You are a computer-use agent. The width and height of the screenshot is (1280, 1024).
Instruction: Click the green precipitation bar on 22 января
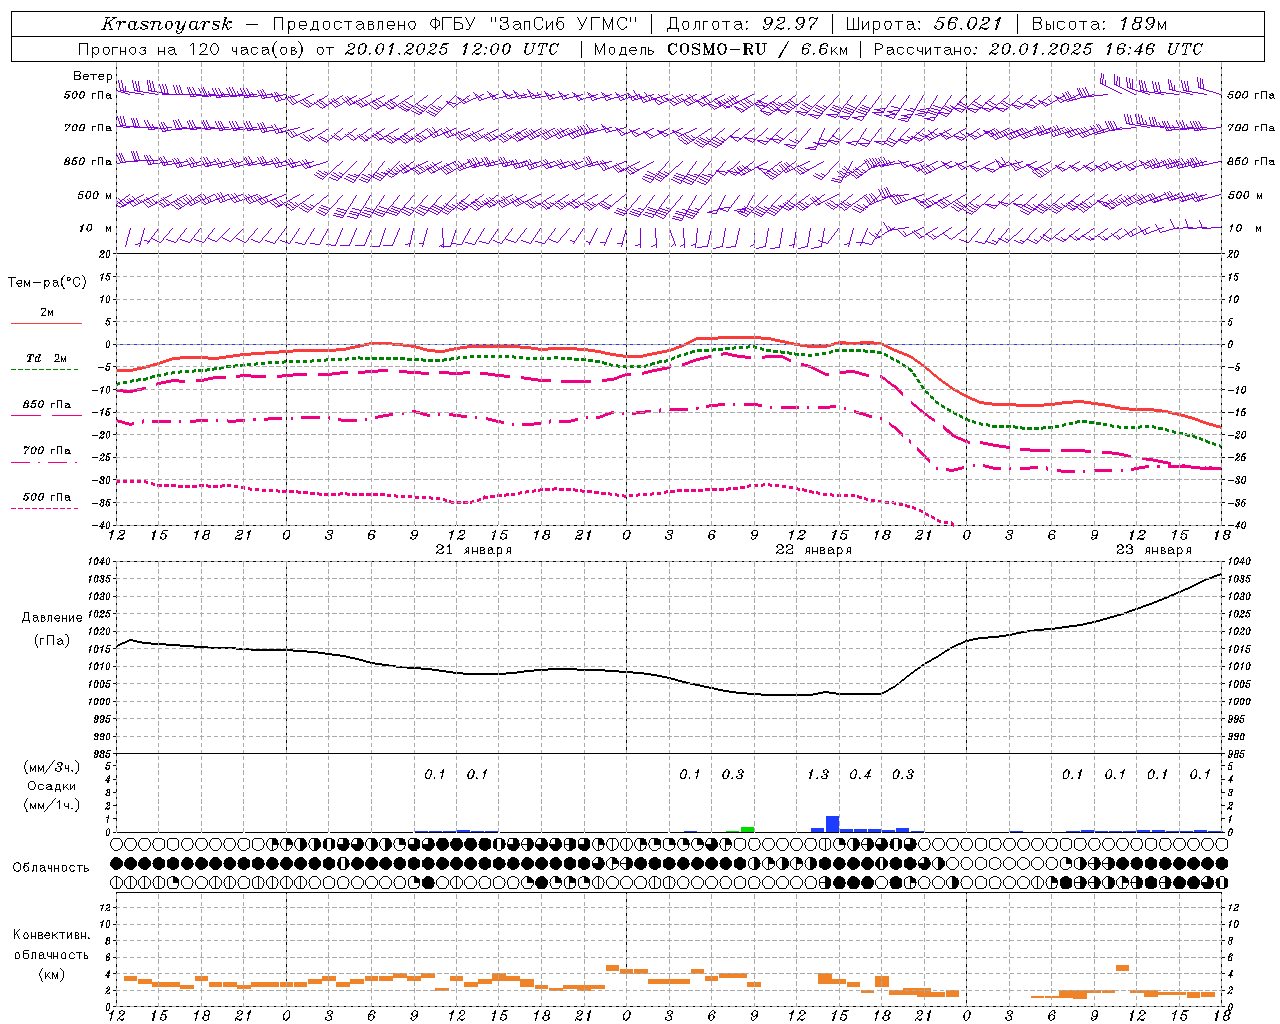click(x=747, y=829)
